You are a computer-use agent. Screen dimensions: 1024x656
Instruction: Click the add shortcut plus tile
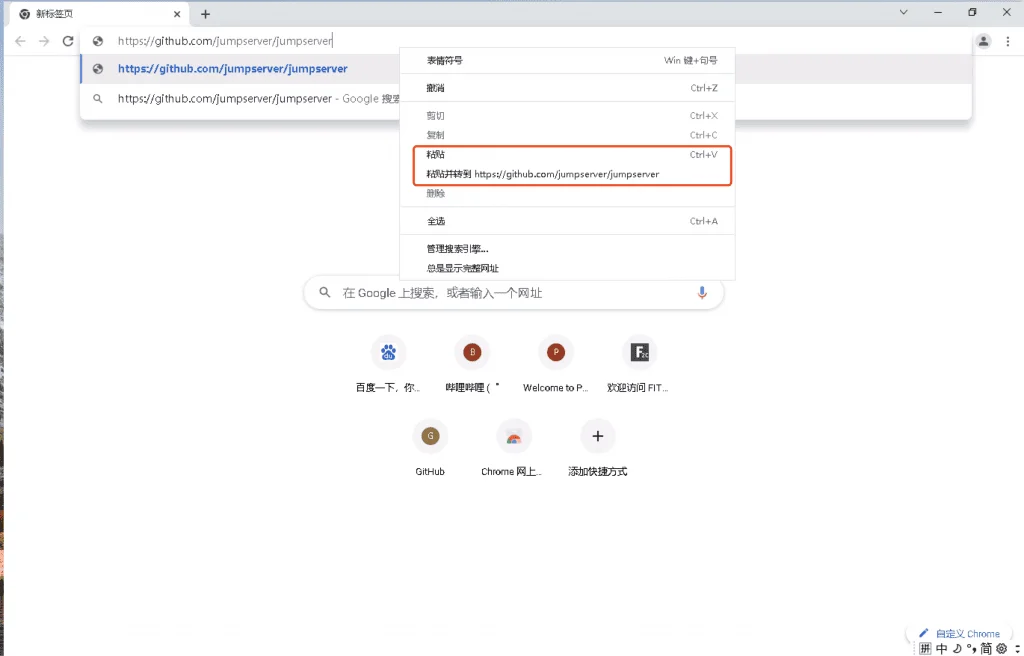tap(598, 448)
